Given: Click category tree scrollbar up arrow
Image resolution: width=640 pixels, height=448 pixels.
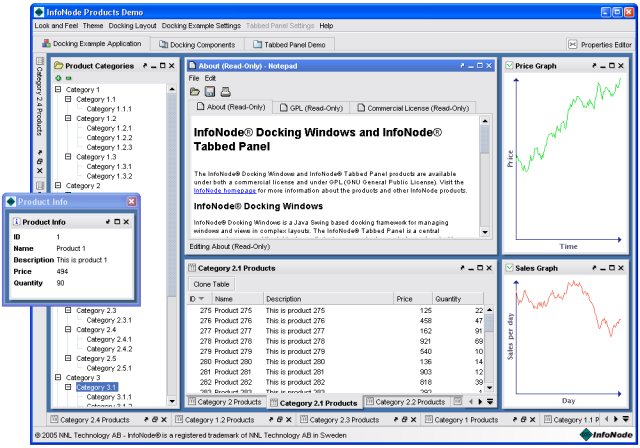Looking at the screenshot, I should (x=172, y=89).
